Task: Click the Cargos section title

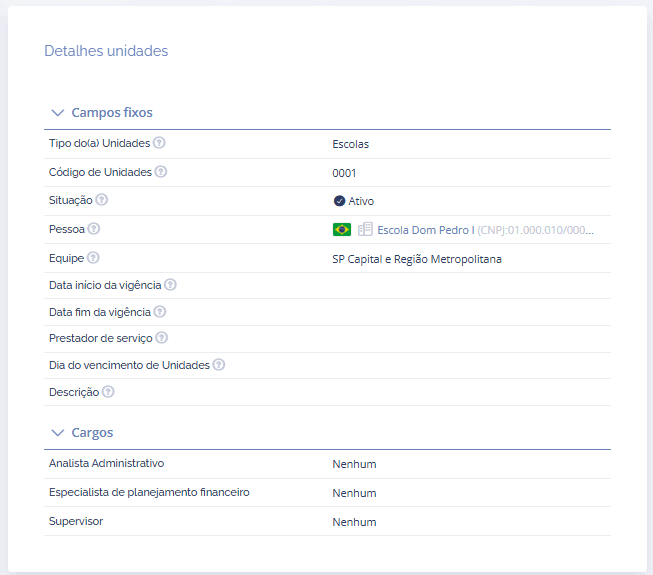Action: [x=92, y=433]
